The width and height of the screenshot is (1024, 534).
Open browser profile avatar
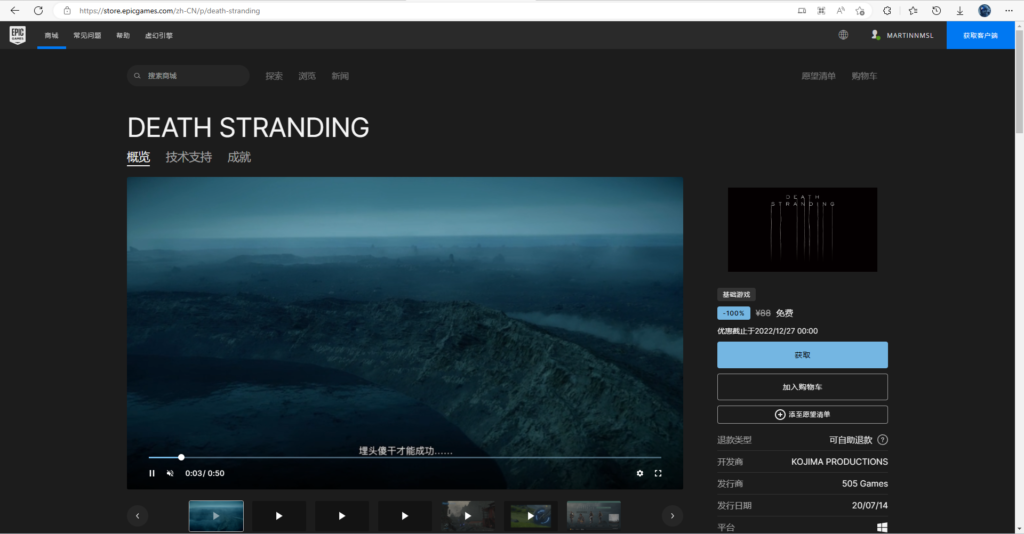(985, 10)
